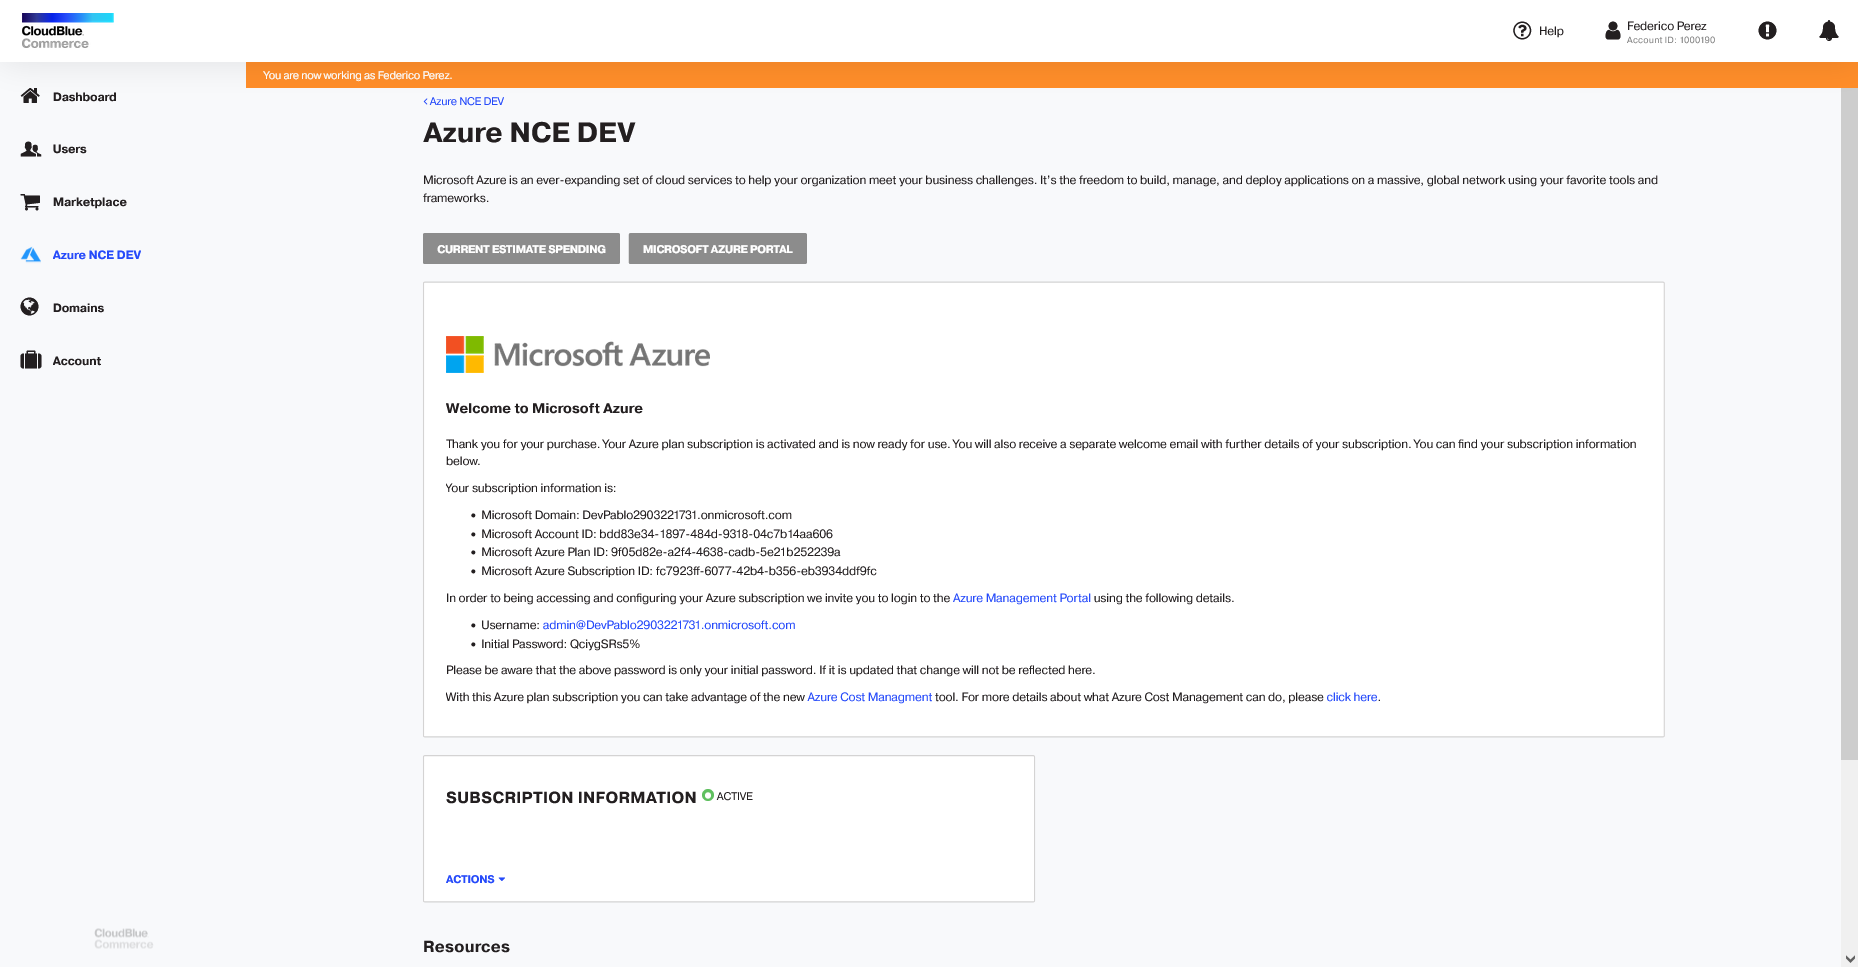Viewport: 1858px width, 967px height.
Task: Go to Users in the sidebar
Action: pos(69,149)
